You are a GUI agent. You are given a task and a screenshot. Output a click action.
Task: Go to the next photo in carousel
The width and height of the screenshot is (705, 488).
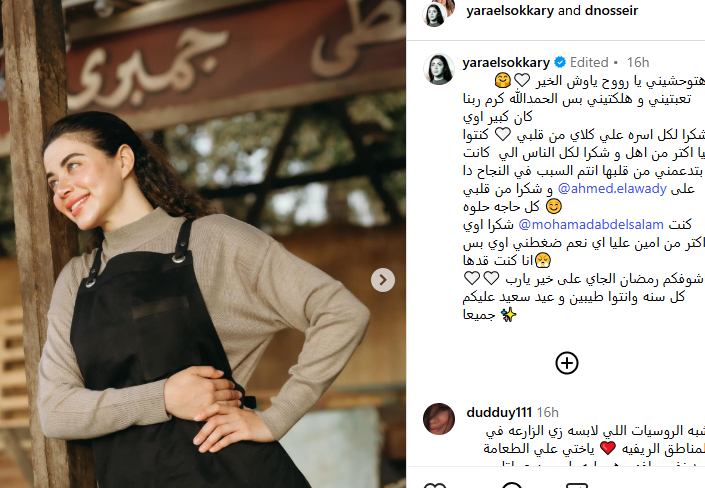383,280
